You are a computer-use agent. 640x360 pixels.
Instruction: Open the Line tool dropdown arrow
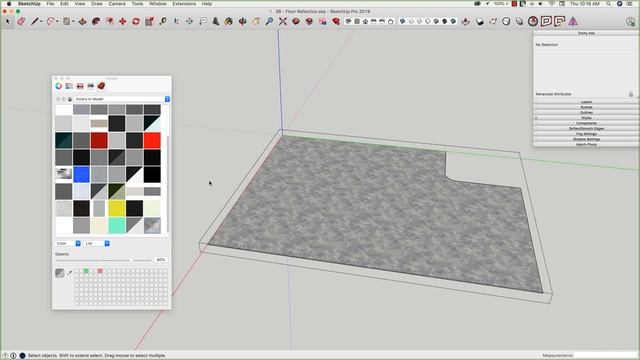[41, 21]
